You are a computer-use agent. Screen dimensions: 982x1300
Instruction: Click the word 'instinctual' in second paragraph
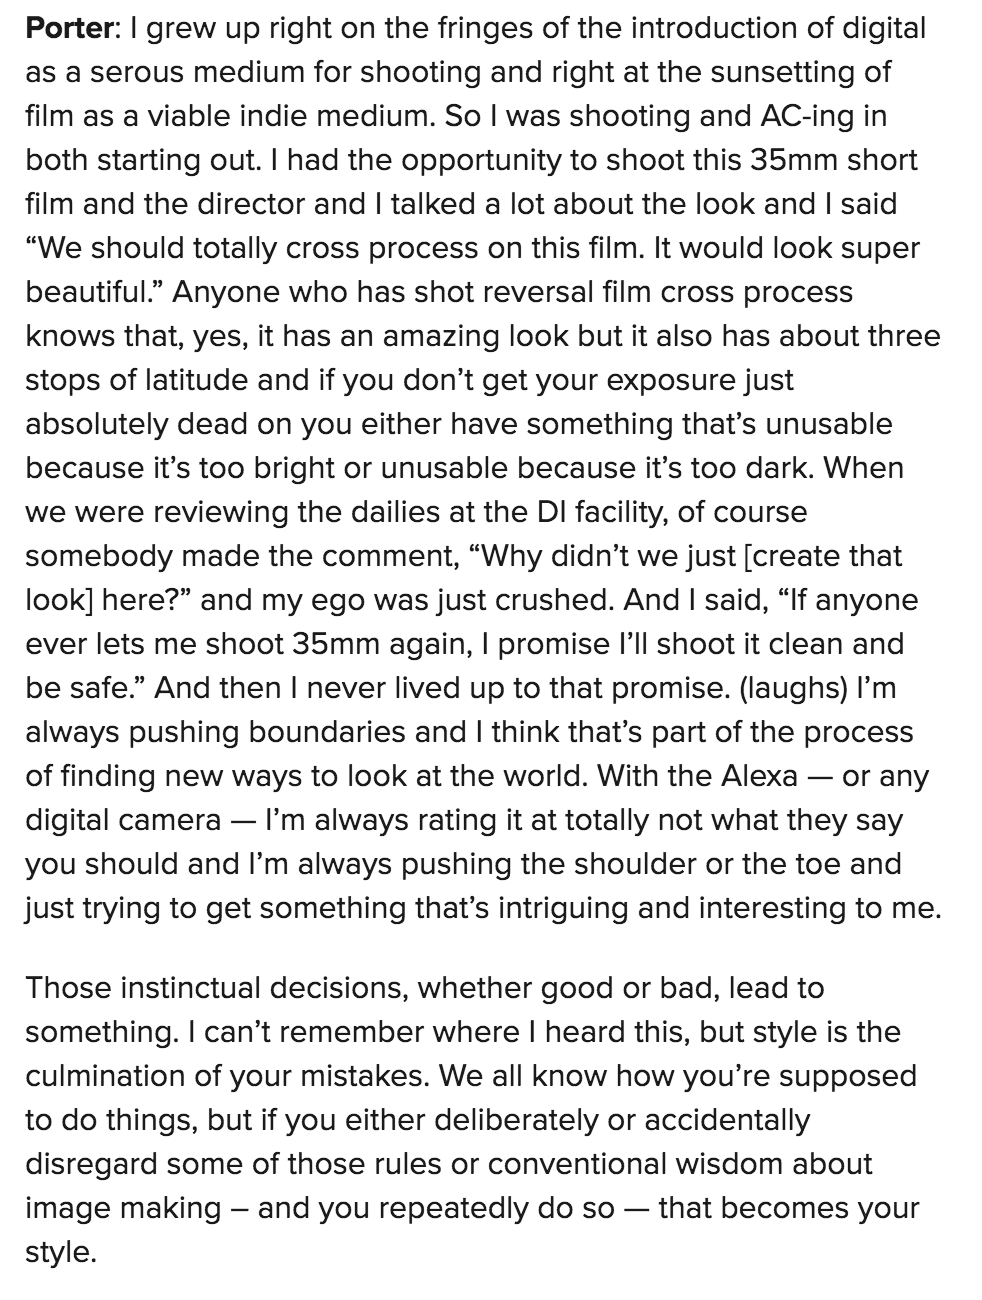(x=205, y=988)
